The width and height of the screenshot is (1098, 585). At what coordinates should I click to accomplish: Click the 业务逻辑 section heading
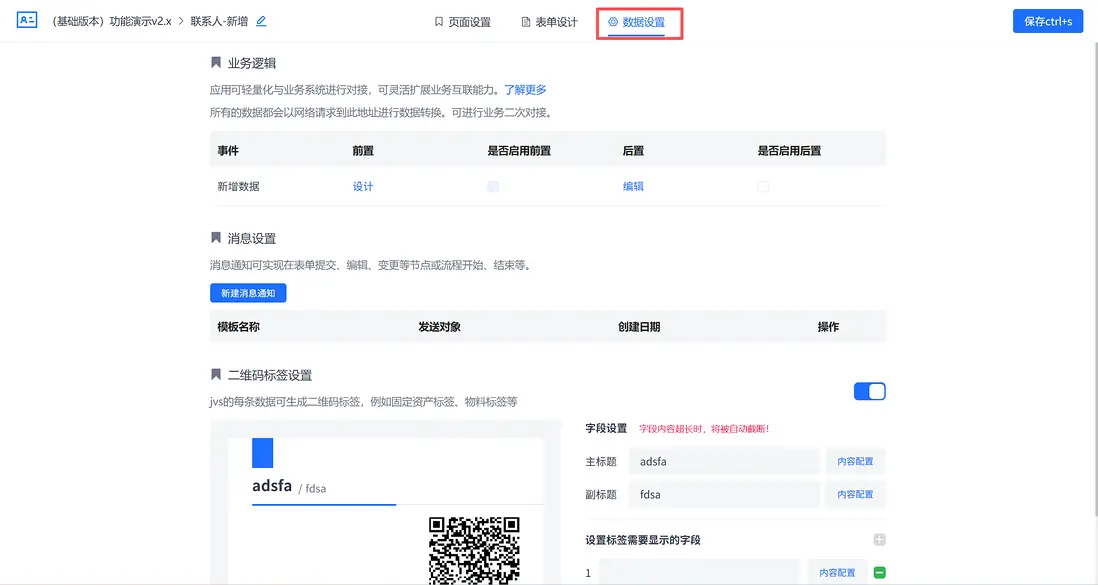pyautogui.click(x=251, y=63)
